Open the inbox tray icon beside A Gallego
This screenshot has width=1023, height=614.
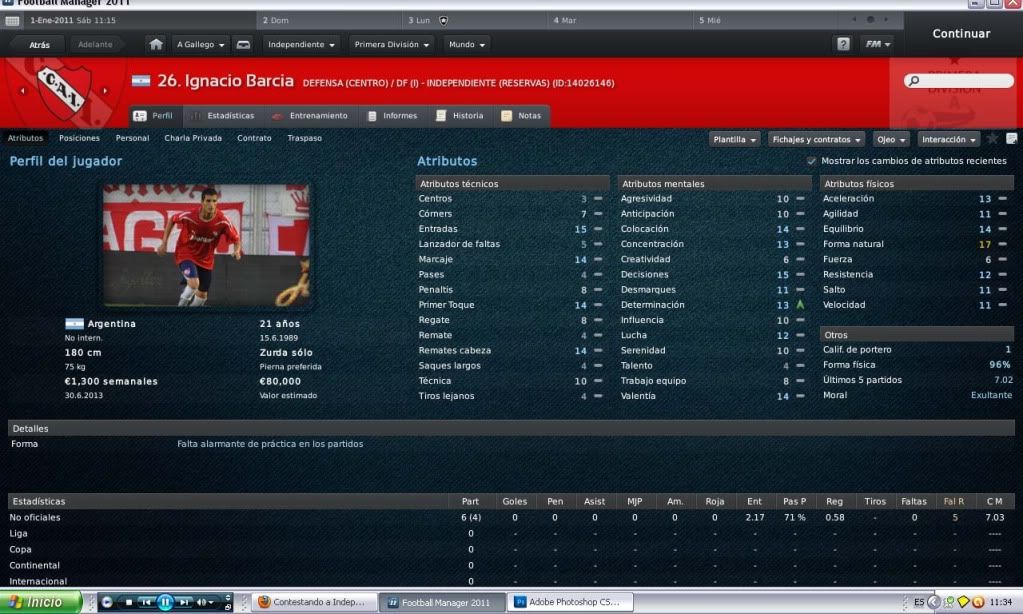click(243, 44)
